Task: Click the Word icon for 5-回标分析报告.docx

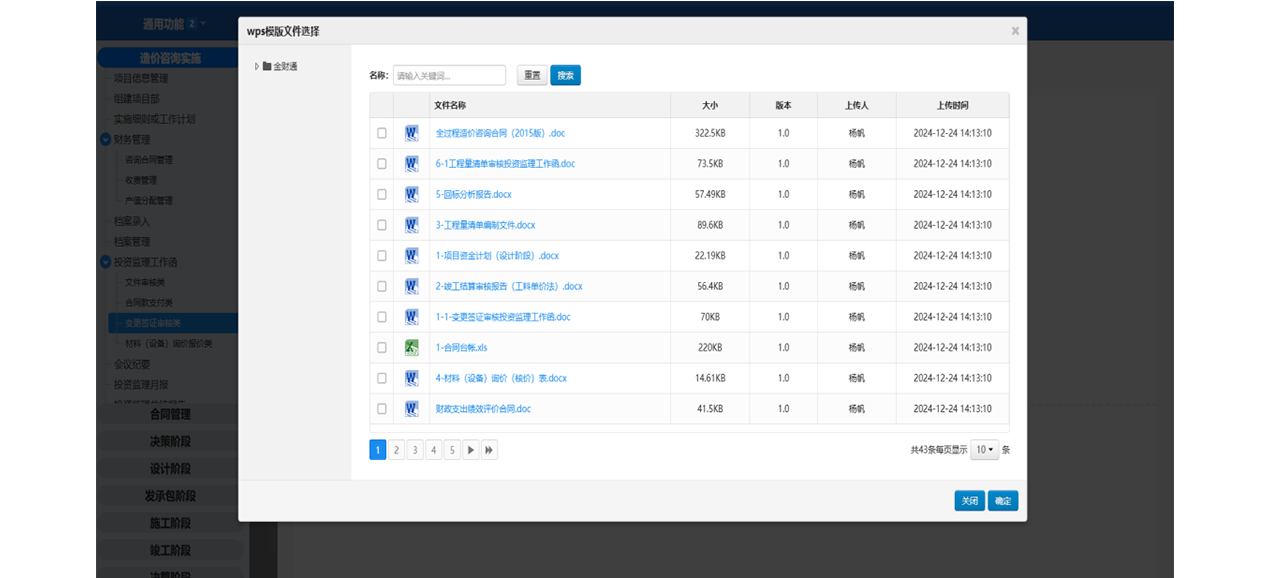Action: click(x=411, y=194)
